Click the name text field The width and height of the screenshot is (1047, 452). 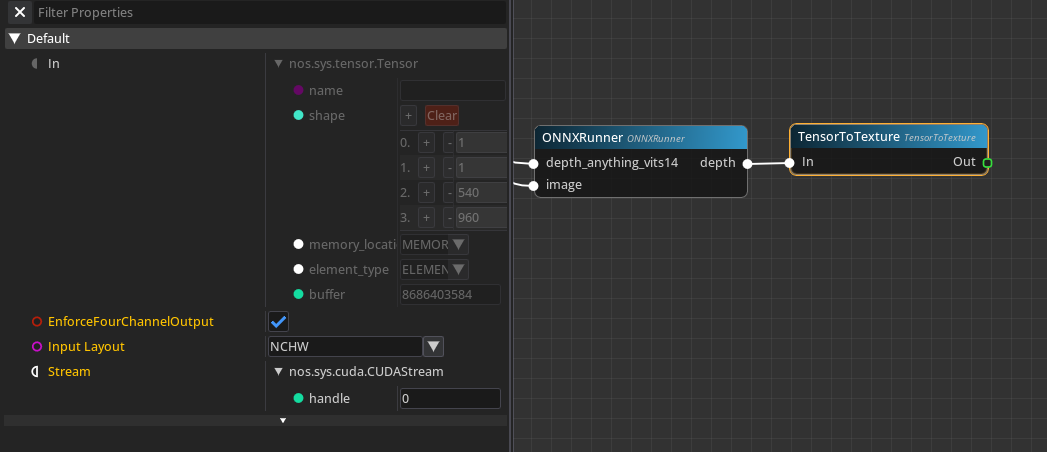click(x=452, y=90)
